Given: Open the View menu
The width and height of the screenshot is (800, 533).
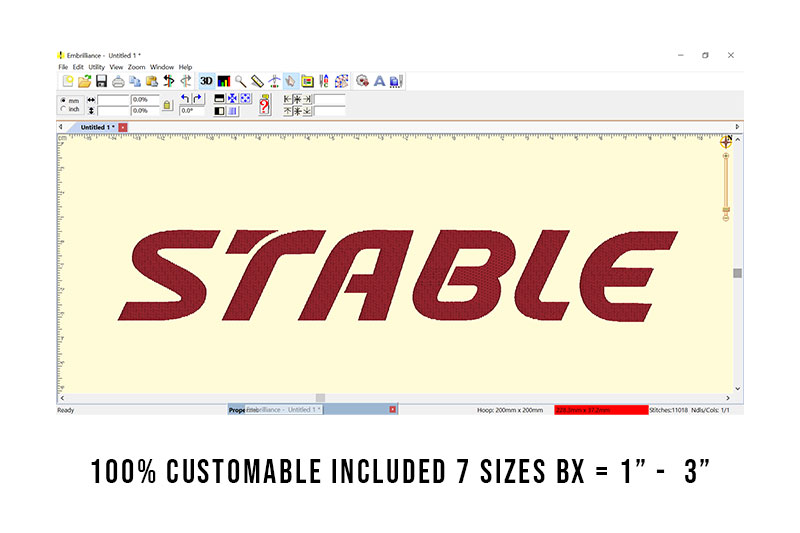Looking at the screenshot, I should [x=116, y=67].
